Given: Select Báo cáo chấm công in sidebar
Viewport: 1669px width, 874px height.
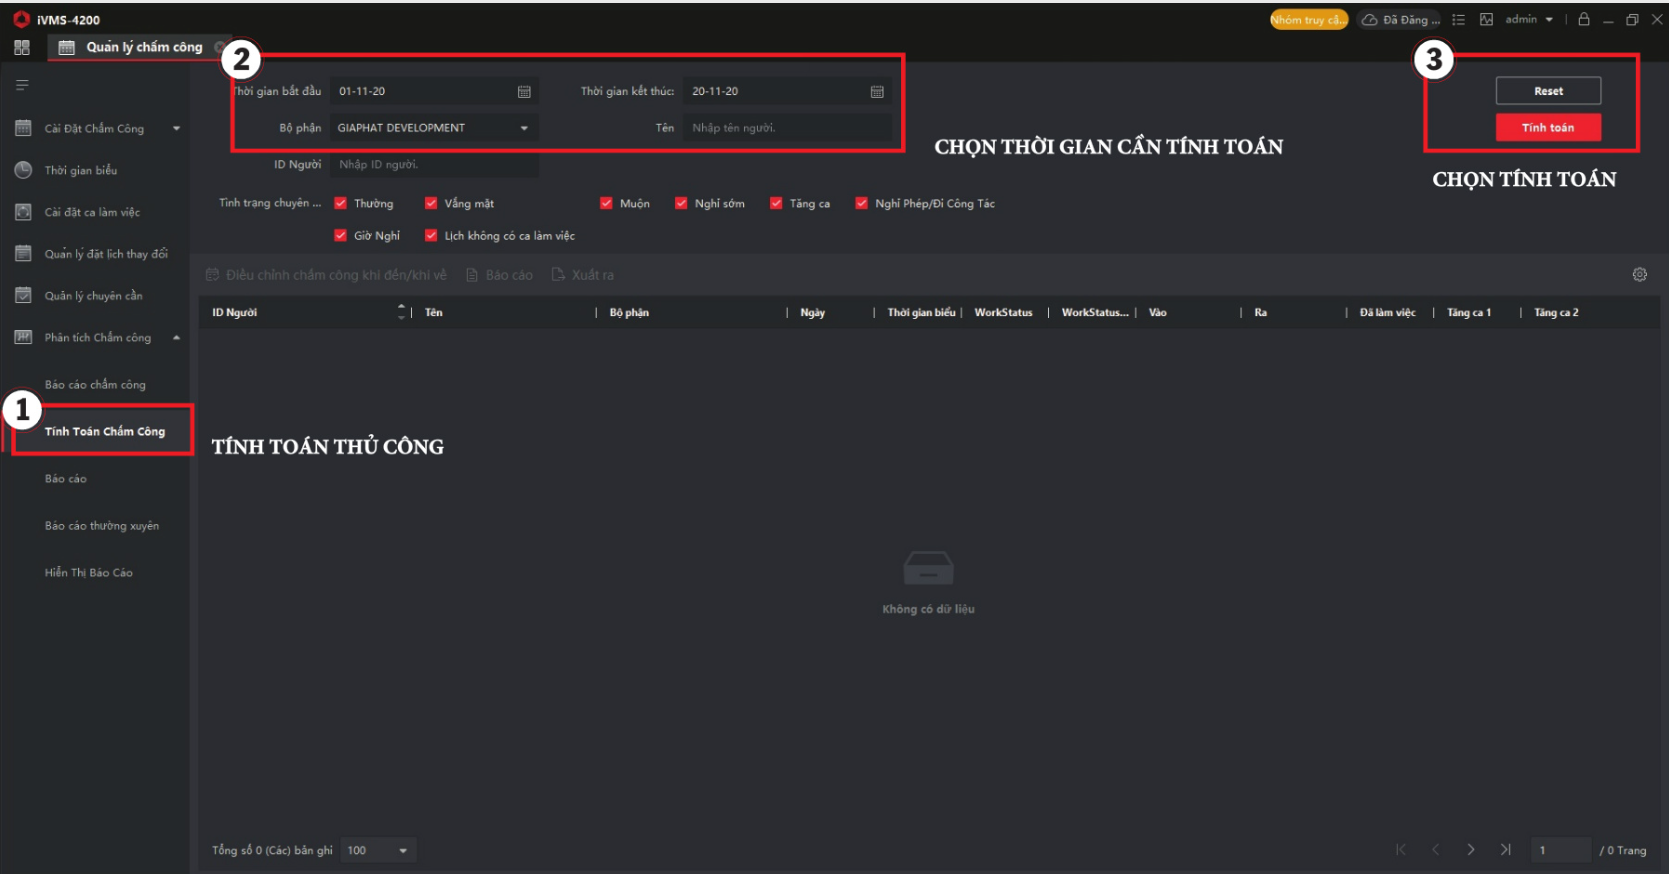Looking at the screenshot, I should click(95, 385).
